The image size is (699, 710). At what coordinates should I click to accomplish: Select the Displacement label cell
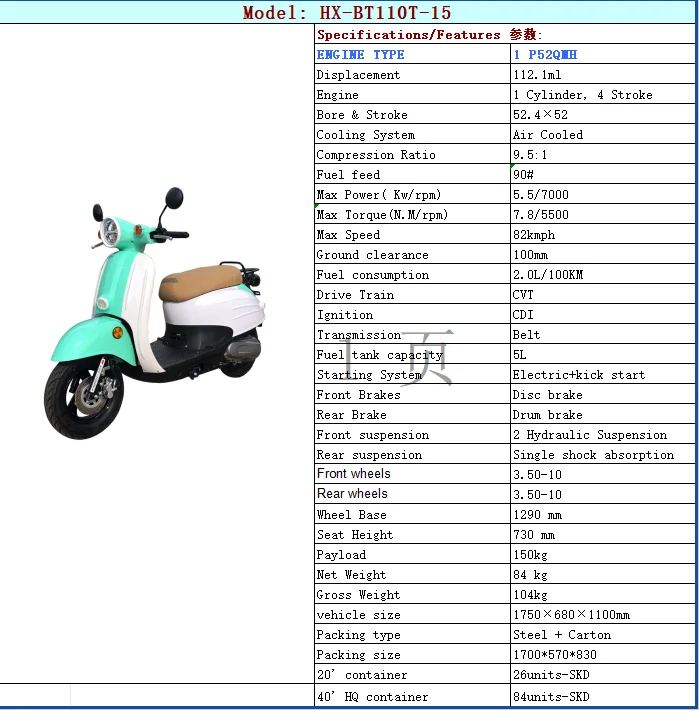(412, 74)
